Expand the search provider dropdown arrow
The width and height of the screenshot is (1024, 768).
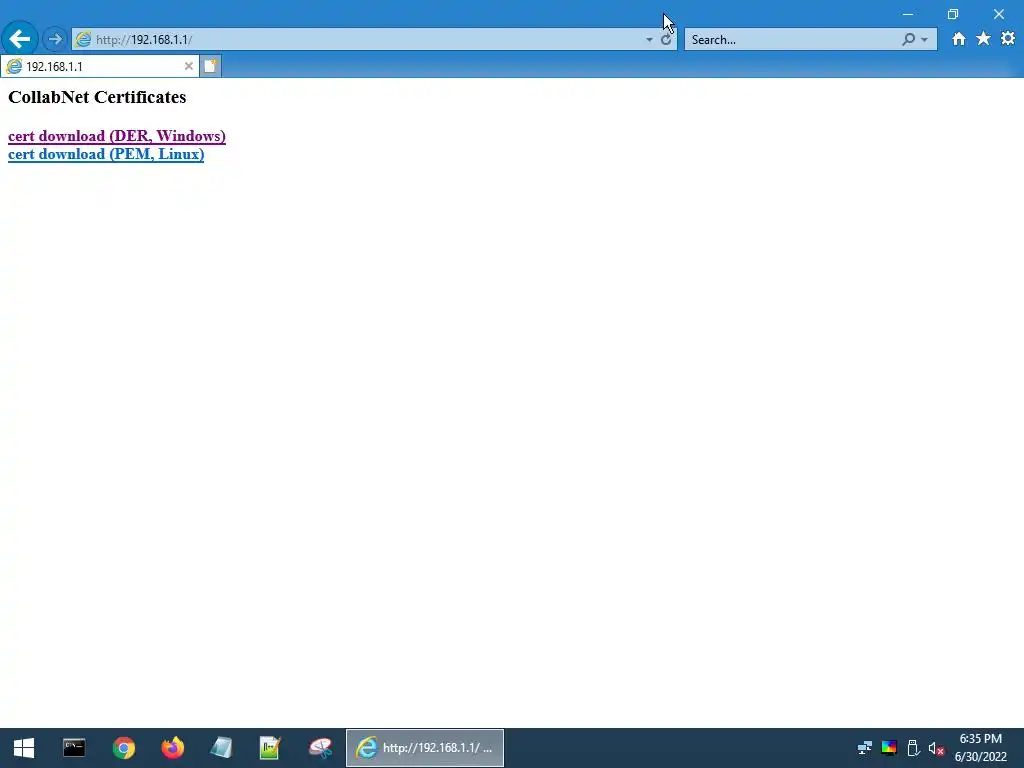point(924,40)
